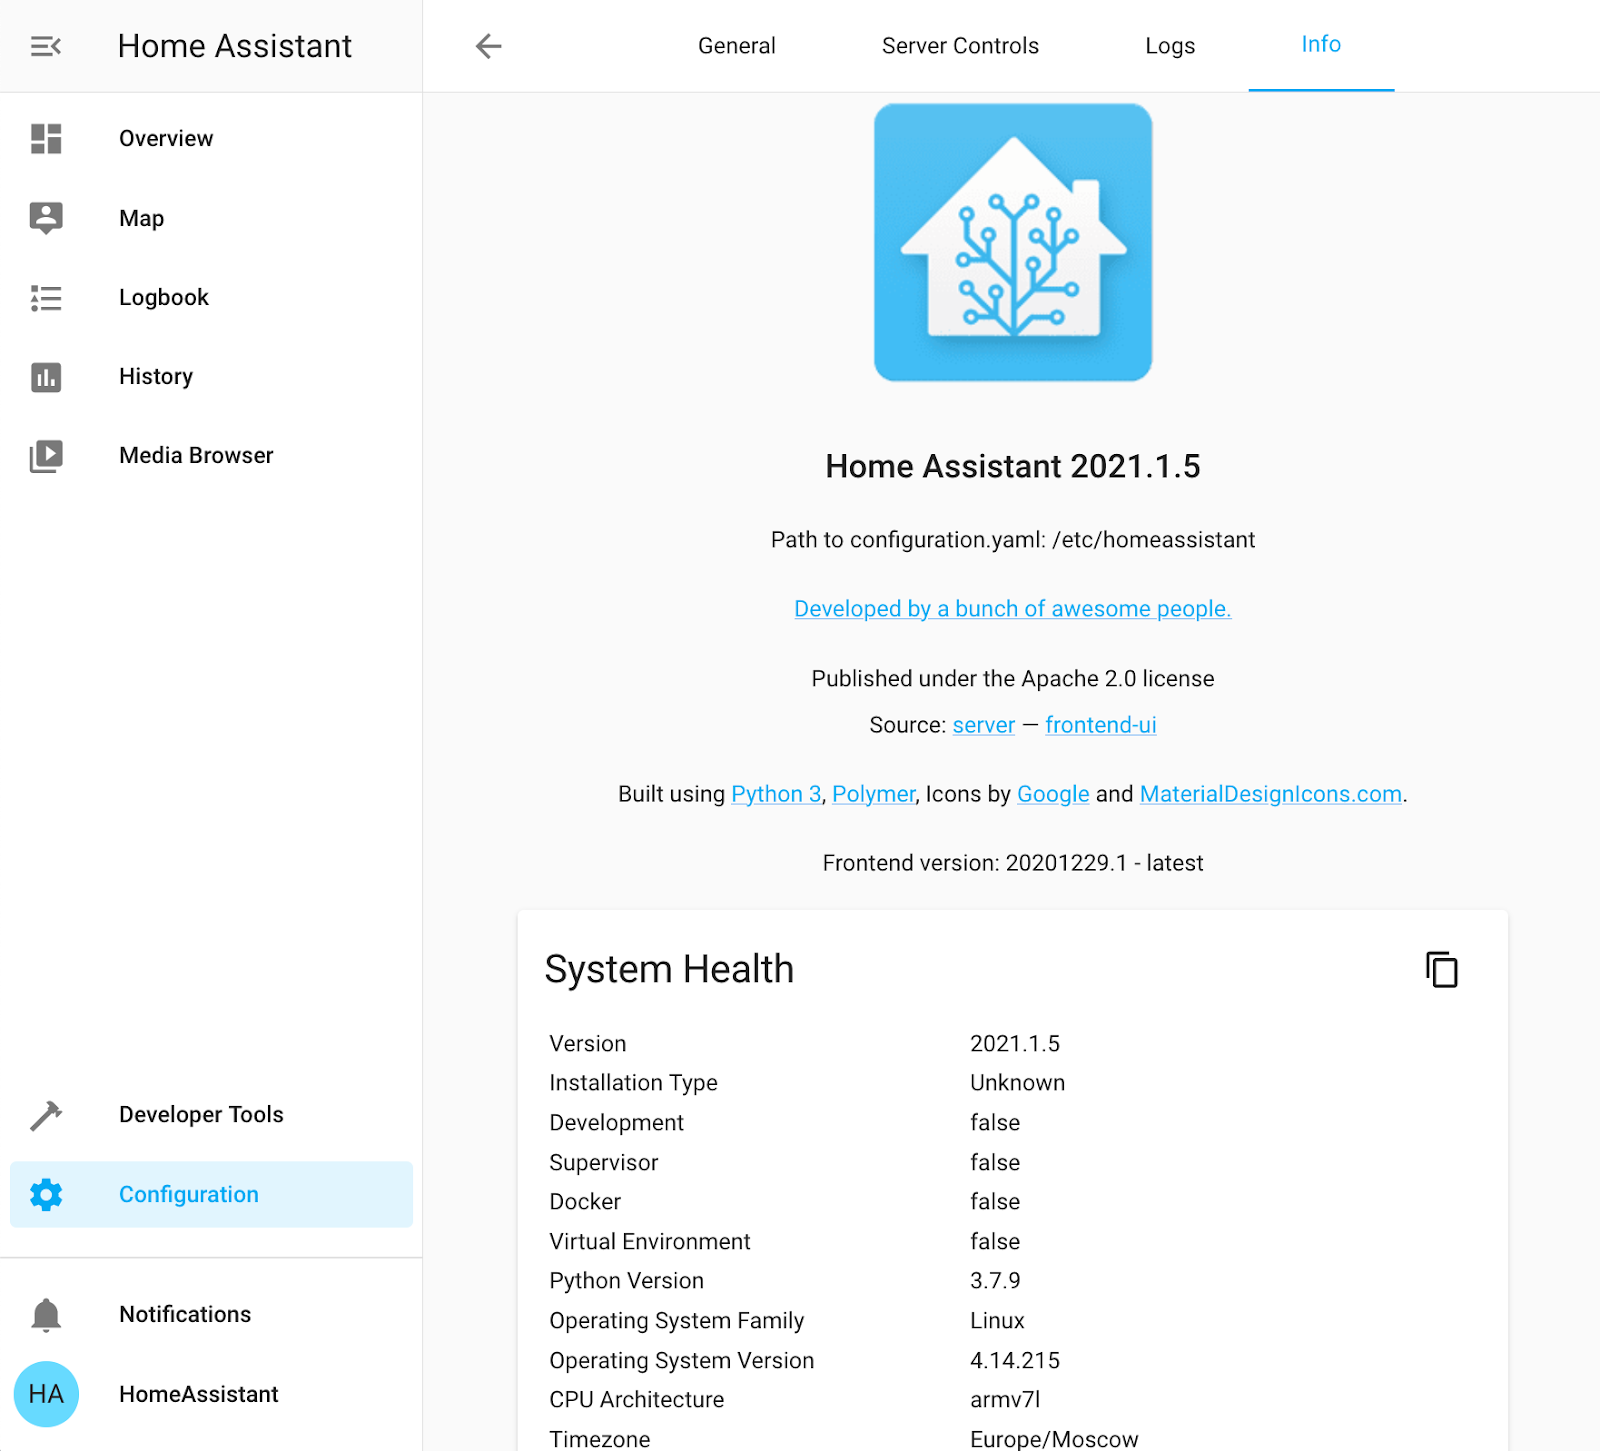Click the Timezone value Europe/Moscow
This screenshot has width=1600, height=1451.
point(1054,1439)
